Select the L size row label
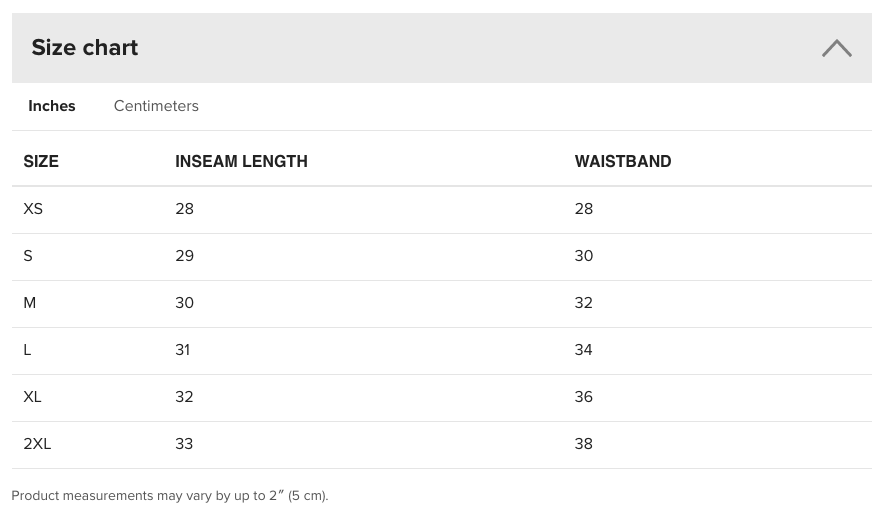This screenshot has height=525, width=884. coord(27,350)
